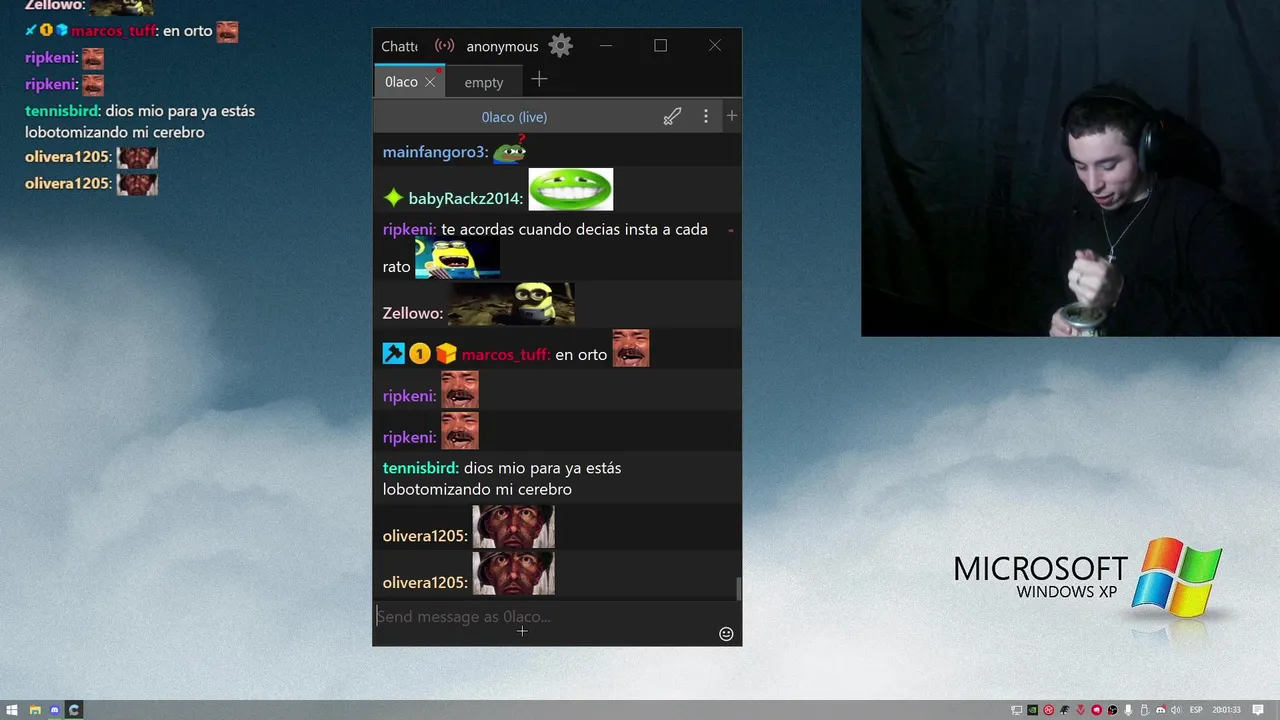Open Chatterino settings gear
Screen dimensions: 1280x720
pyautogui.click(x=561, y=45)
